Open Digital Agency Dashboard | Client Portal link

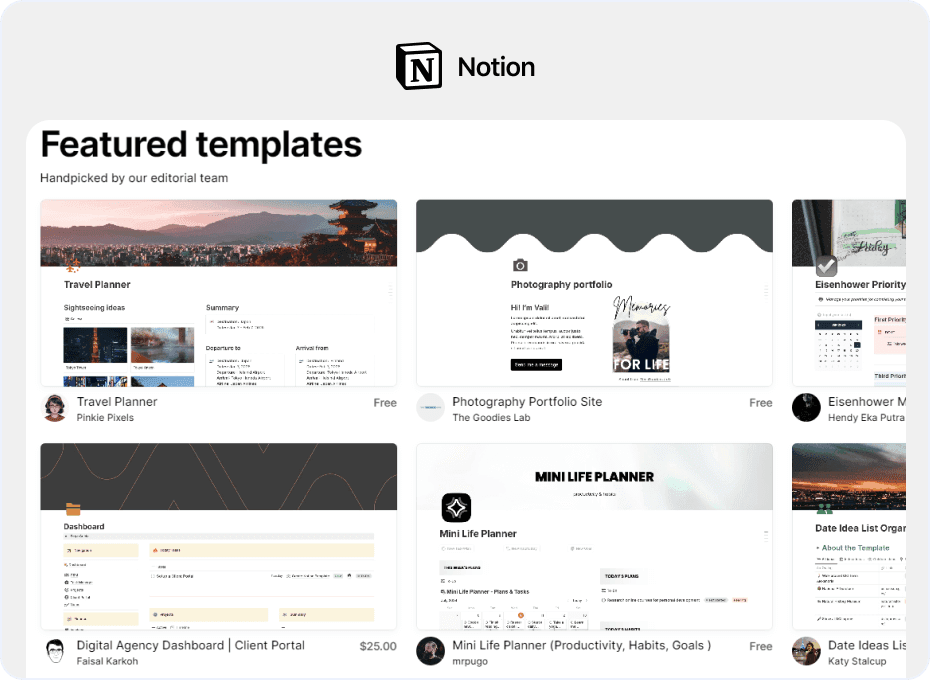190,645
